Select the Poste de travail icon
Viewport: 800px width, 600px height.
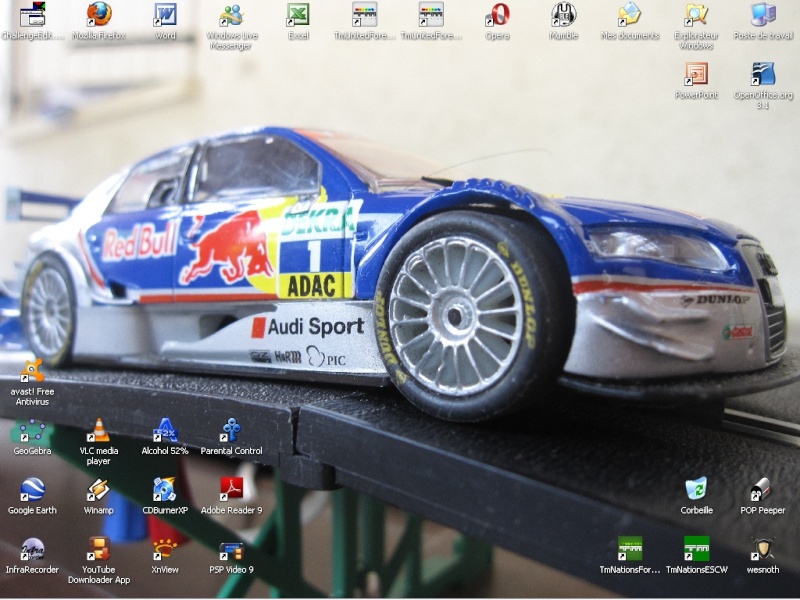click(763, 14)
